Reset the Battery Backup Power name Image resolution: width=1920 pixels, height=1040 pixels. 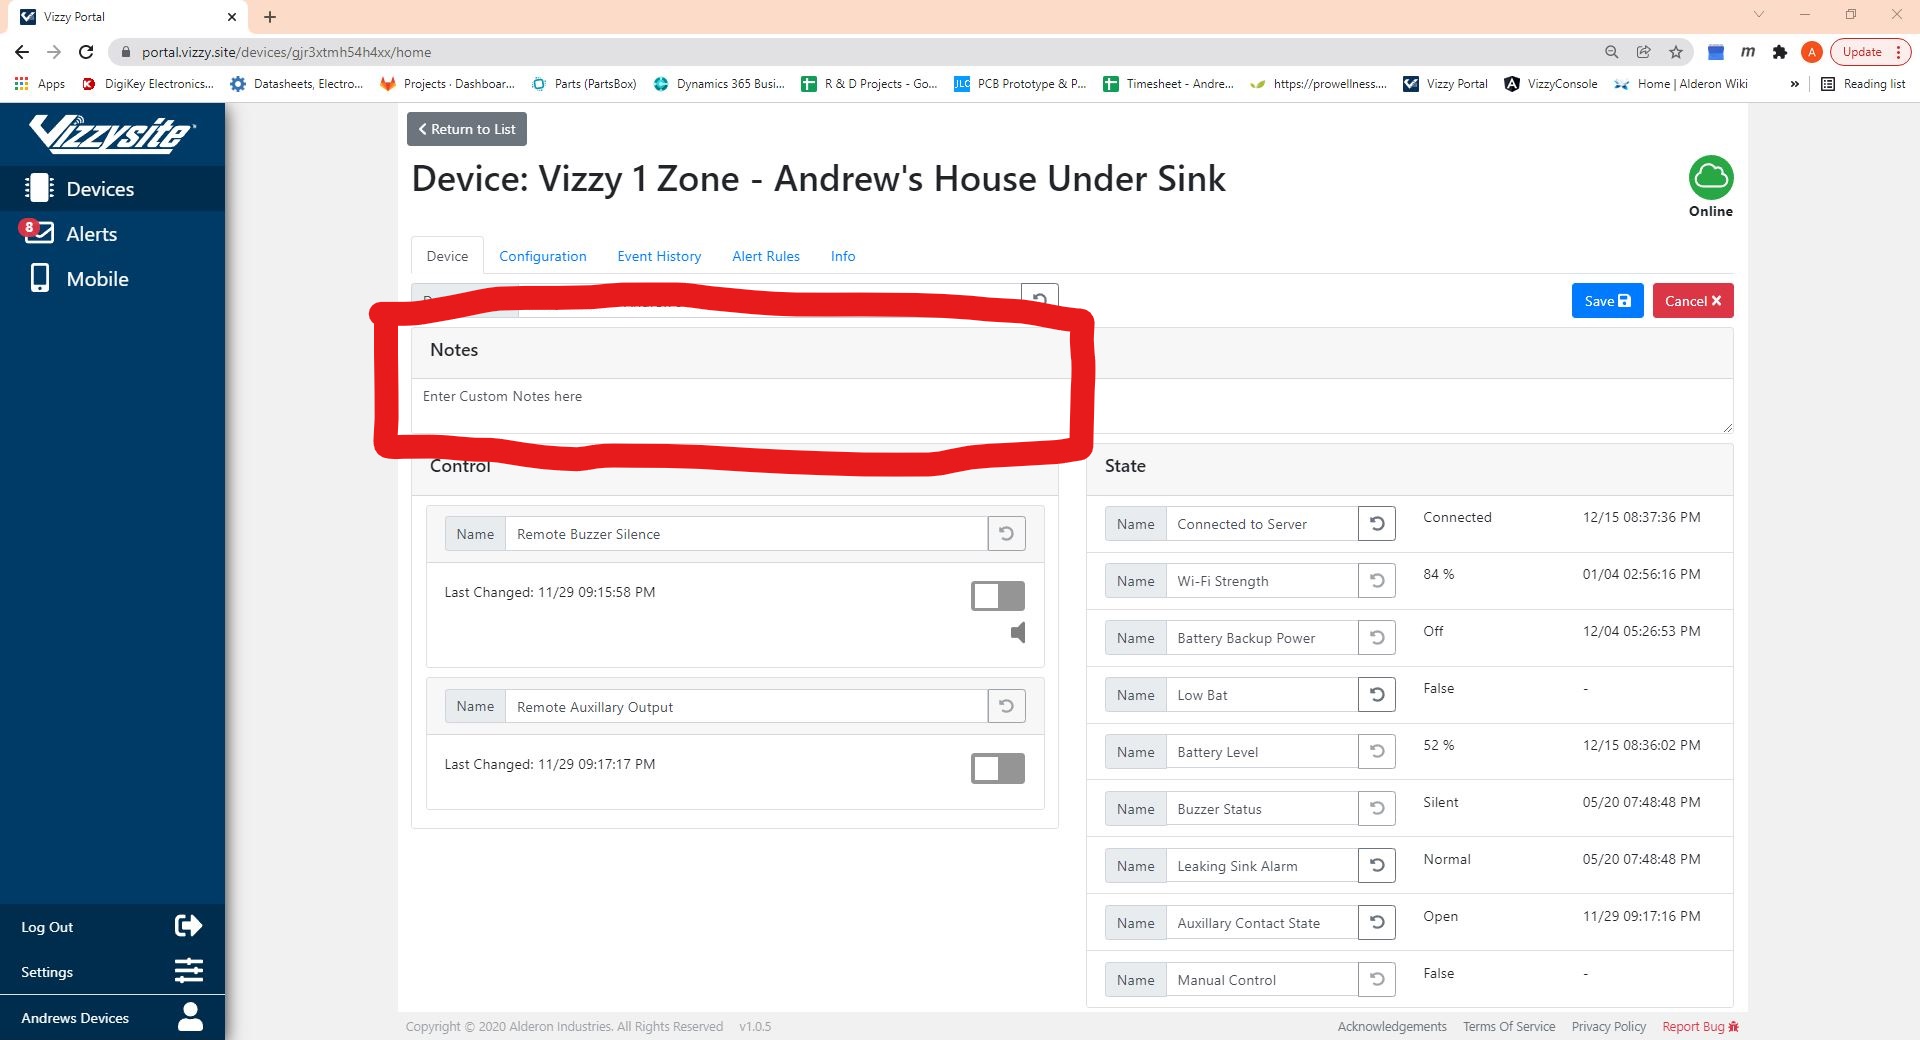tap(1377, 637)
